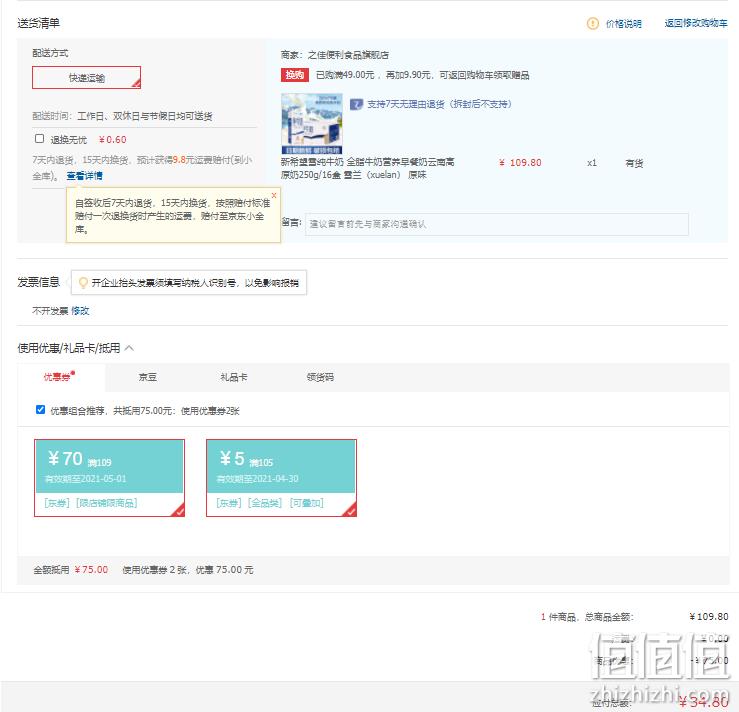This screenshot has height=712, width=739.
Task: Select 快递运输 delivery method
Action: click(x=86, y=77)
